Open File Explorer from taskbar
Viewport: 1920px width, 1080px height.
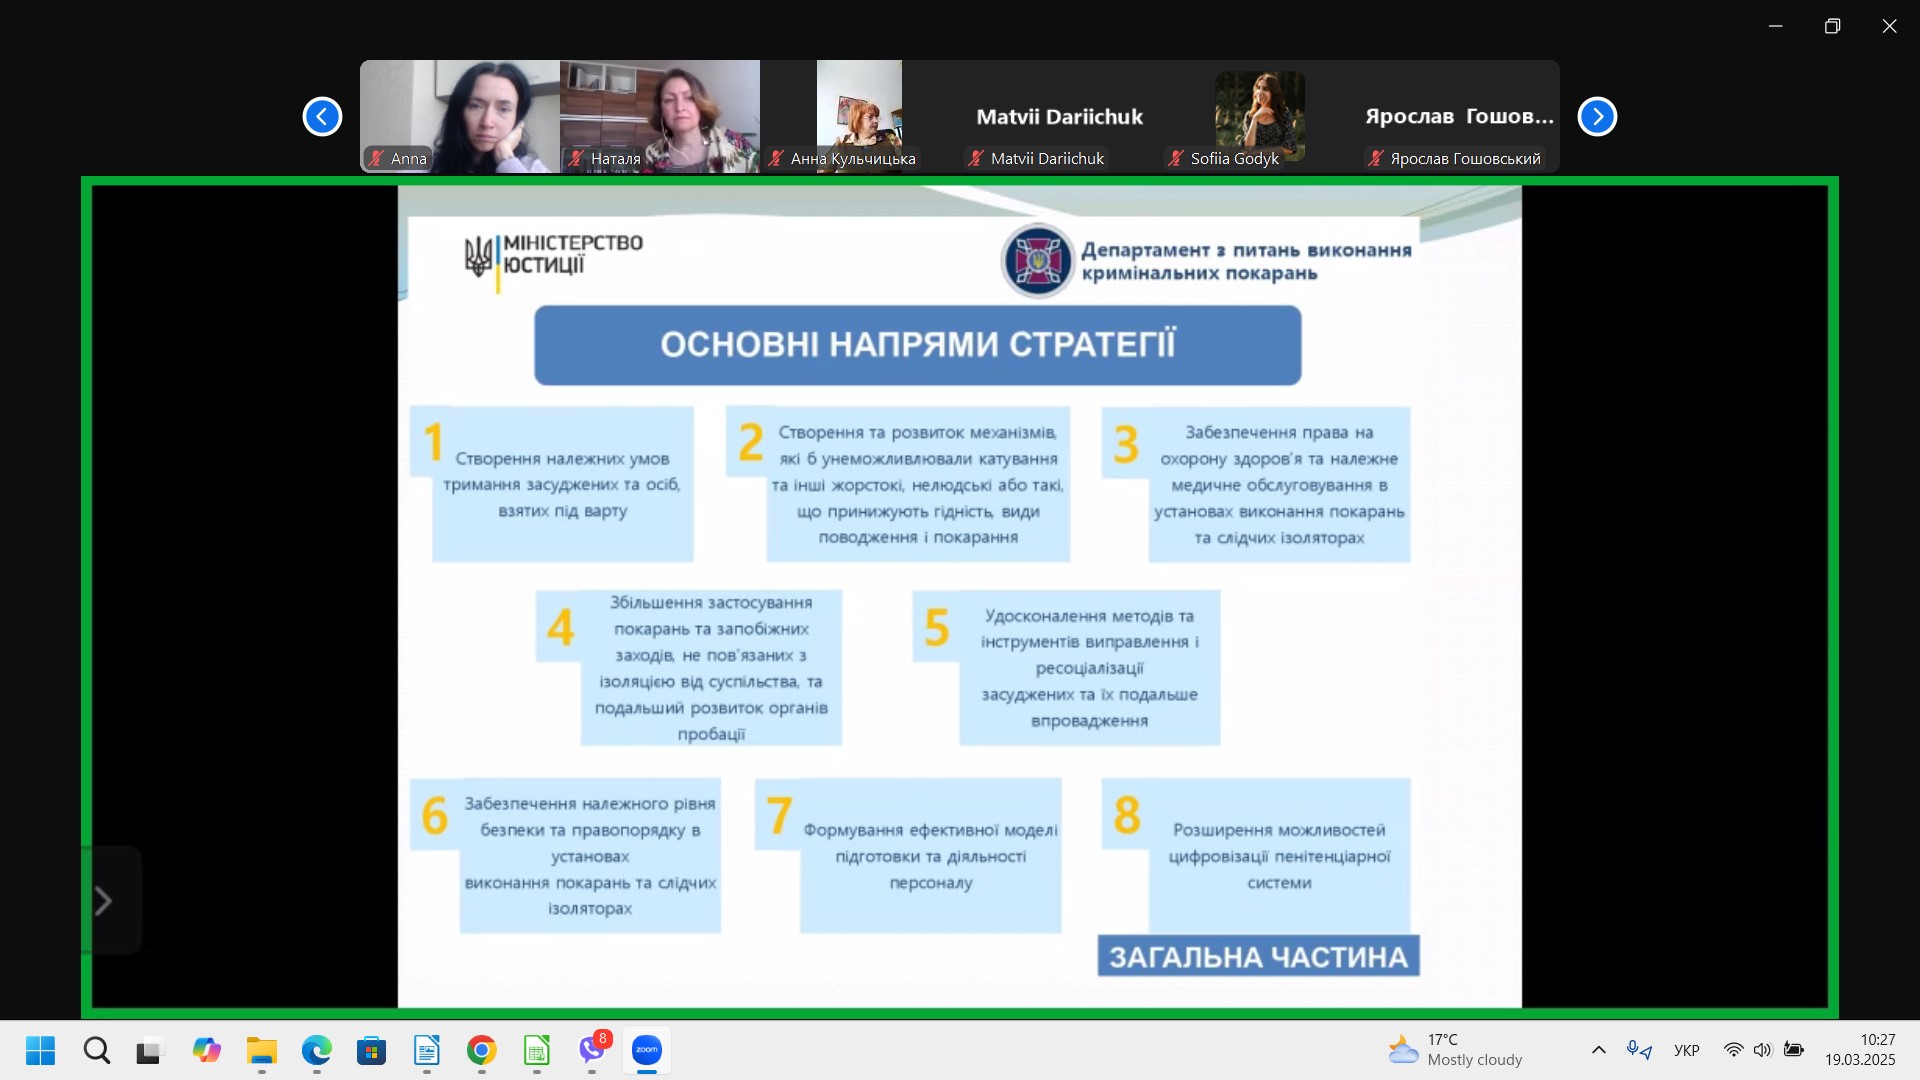coord(262,1050)
